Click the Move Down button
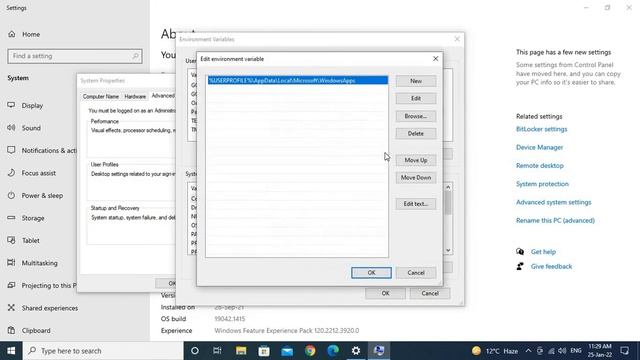Image resolution: width=640 pixels, height=360 pixels. (416, 178)
